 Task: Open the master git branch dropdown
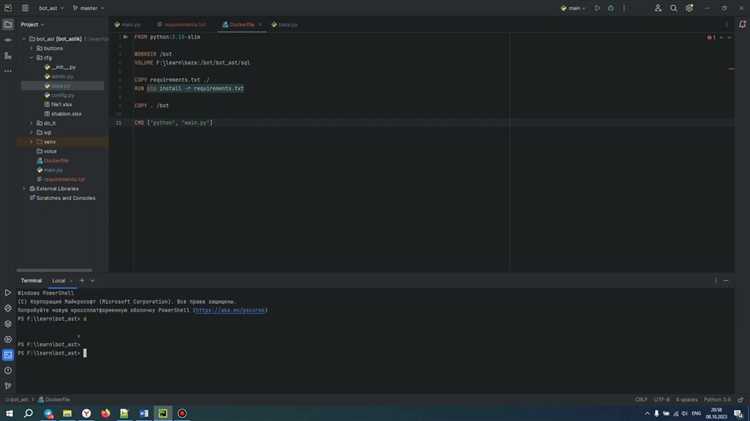[x=88, y=8]
